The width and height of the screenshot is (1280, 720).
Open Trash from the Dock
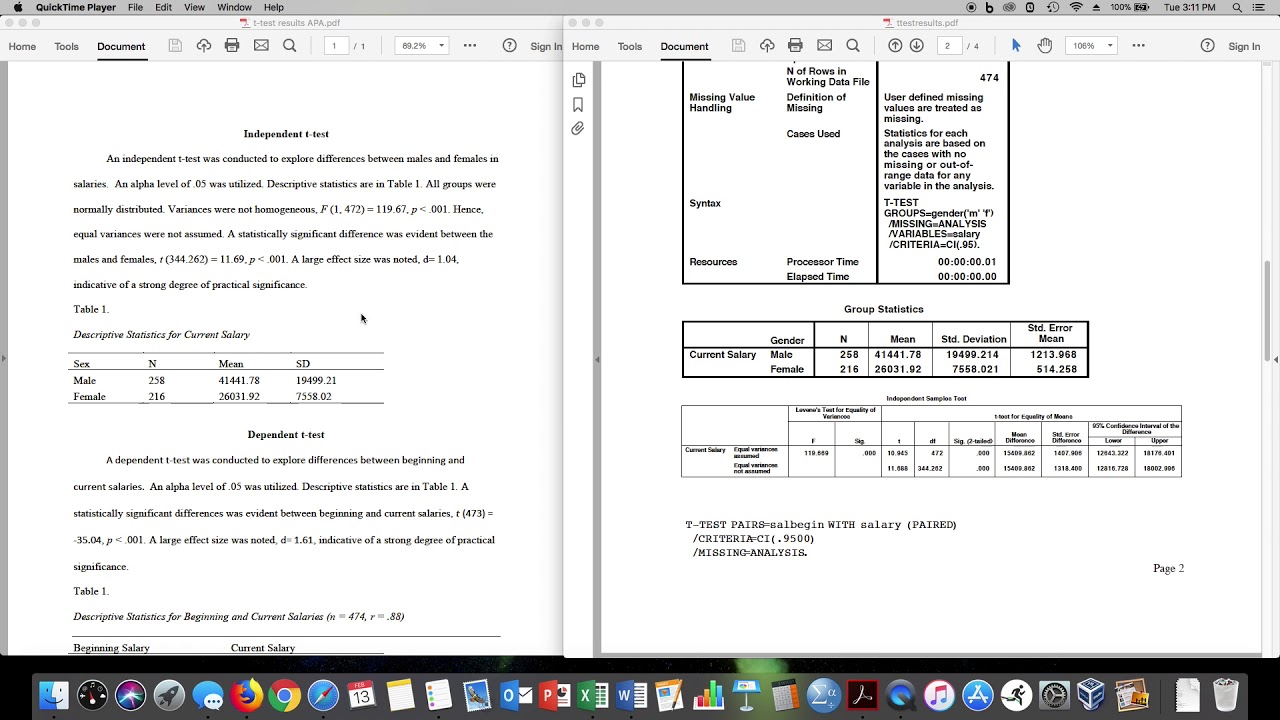pyautogui.click(x=1225, y=695)
